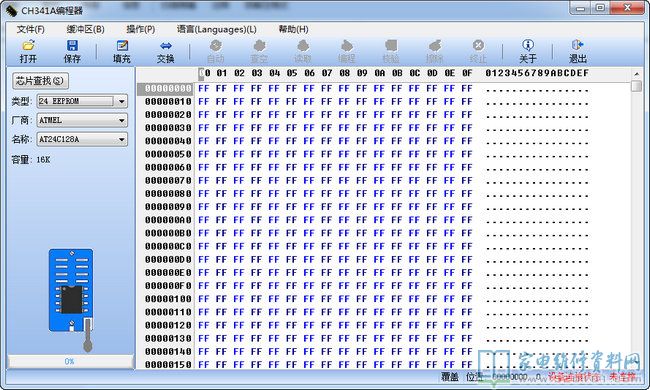The height and width of the screenshot is (390, 650).
Task: Click the 容量: 16K capacity label
Action: 31,160
